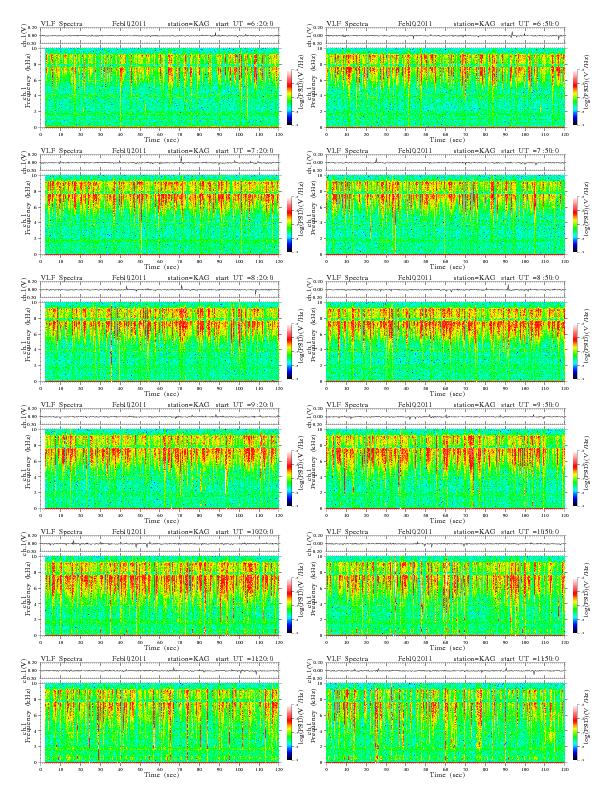Click the spectrogram starting at UT 9:20:0
The height and width of the screenshot is (792, 612).
click(x=160, y=469)
